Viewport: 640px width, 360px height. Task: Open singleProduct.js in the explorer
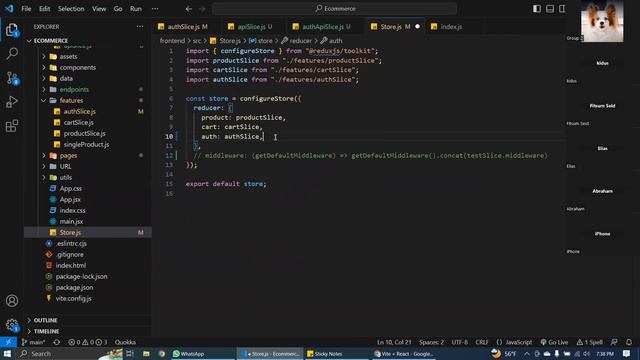(x=86, y=144)
